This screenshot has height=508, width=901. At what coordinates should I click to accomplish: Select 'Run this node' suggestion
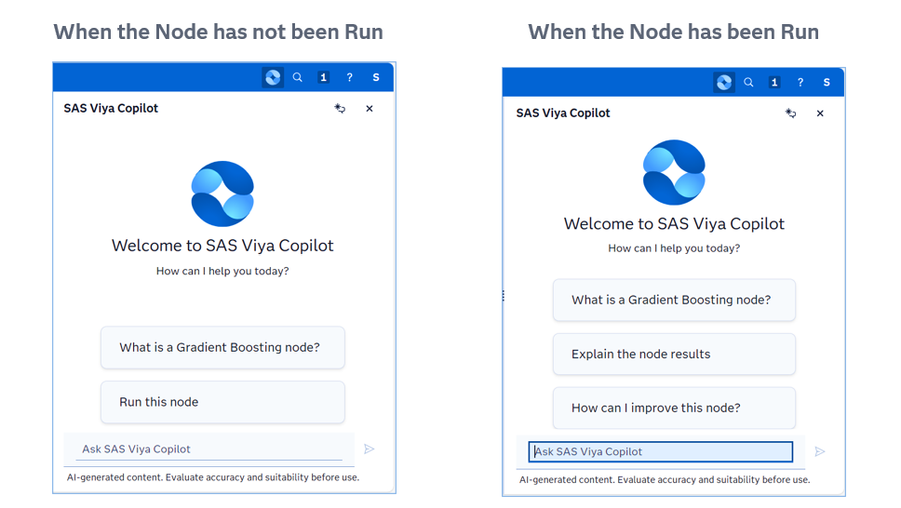[x=223, y=402]
